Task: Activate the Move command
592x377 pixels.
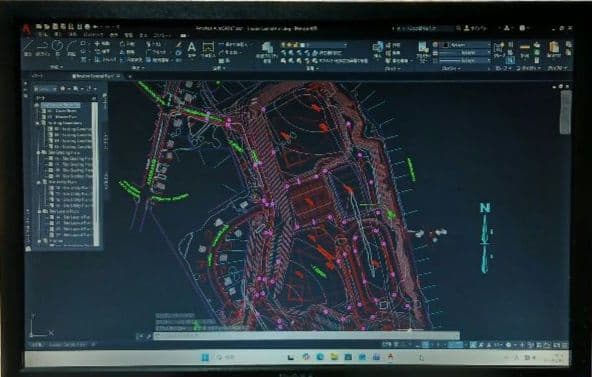Action: point(102,44)
